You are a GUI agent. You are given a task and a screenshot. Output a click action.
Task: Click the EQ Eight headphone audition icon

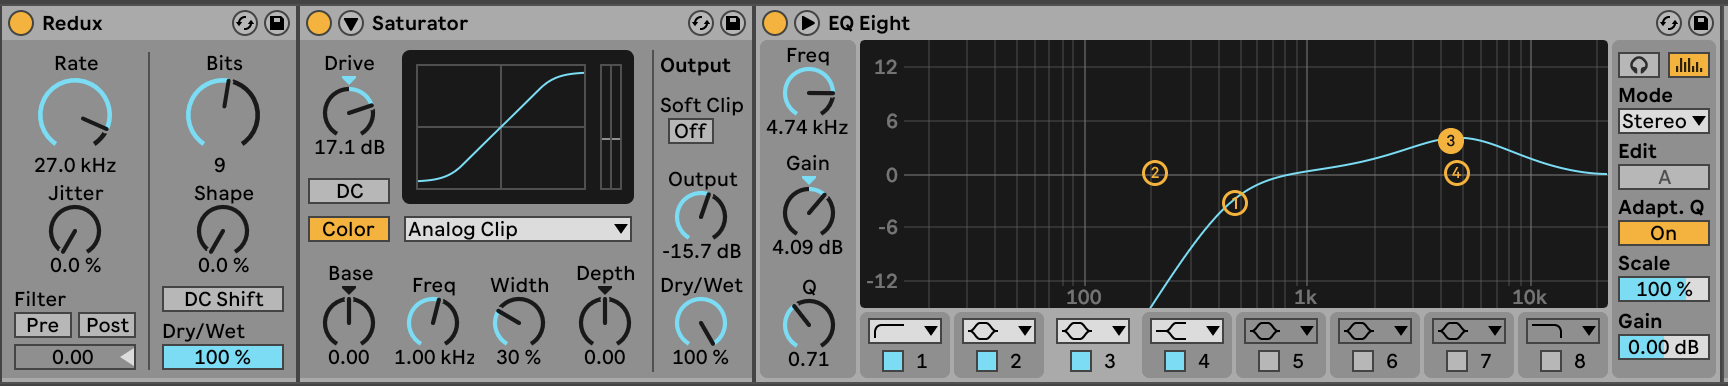point(1639,65)
